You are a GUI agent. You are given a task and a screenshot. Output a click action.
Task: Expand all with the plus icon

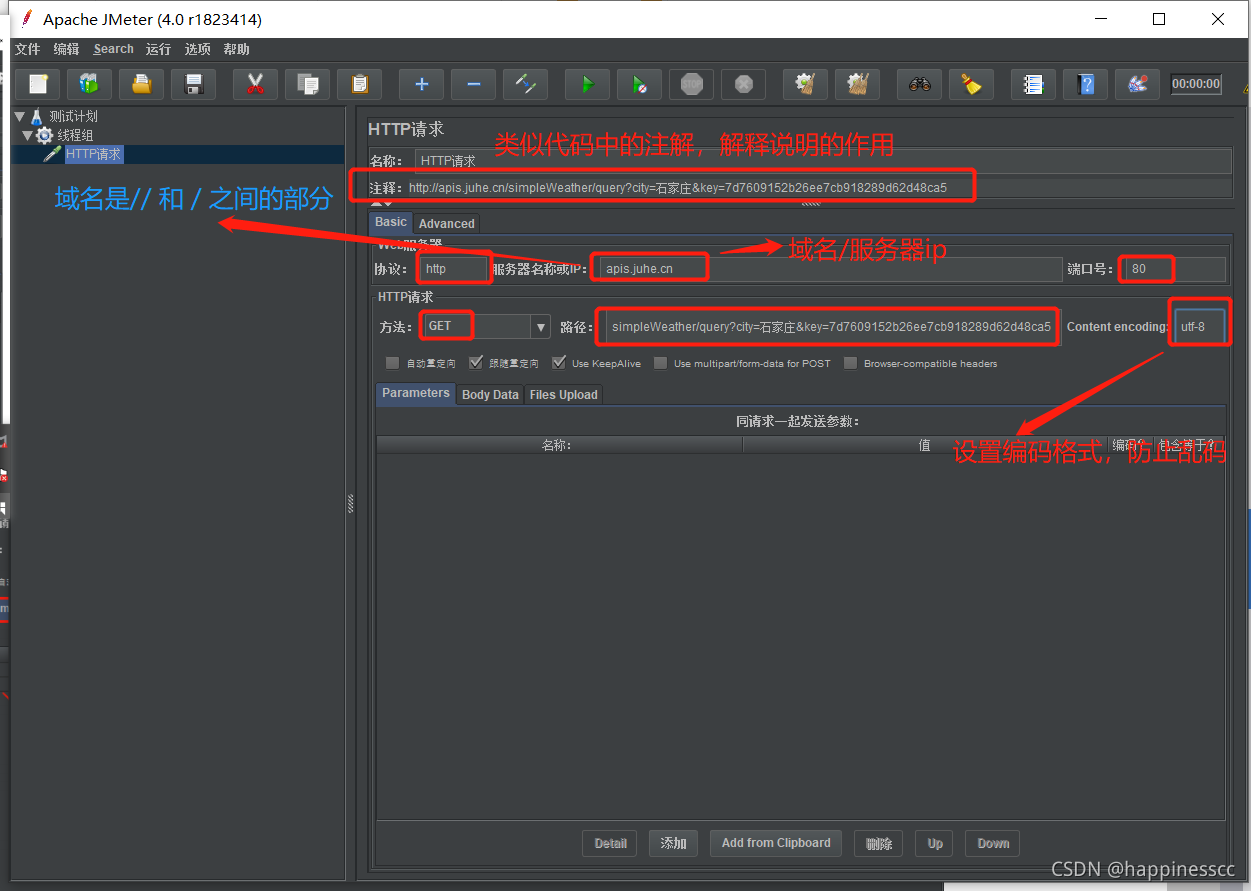tap(421, 84)
